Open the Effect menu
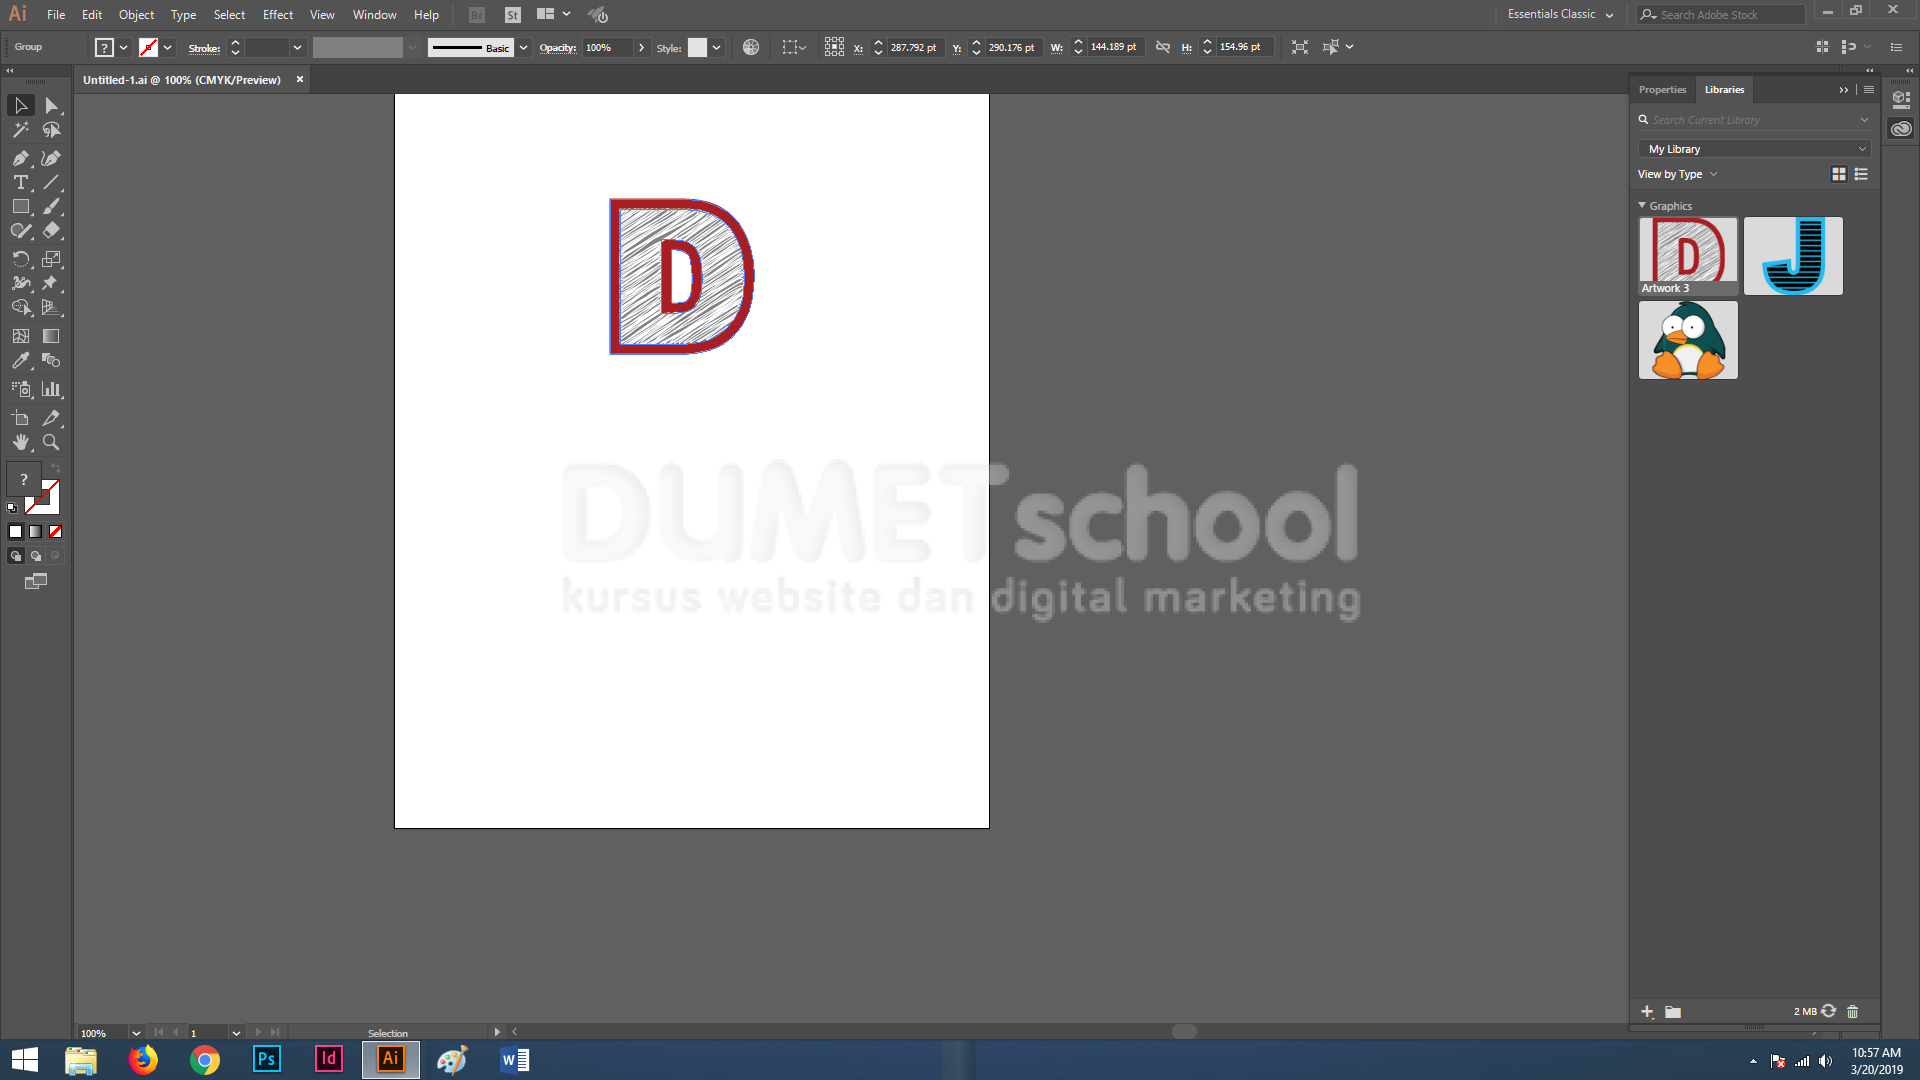The image size is (1920, 1080). click(x=278, y=14)
